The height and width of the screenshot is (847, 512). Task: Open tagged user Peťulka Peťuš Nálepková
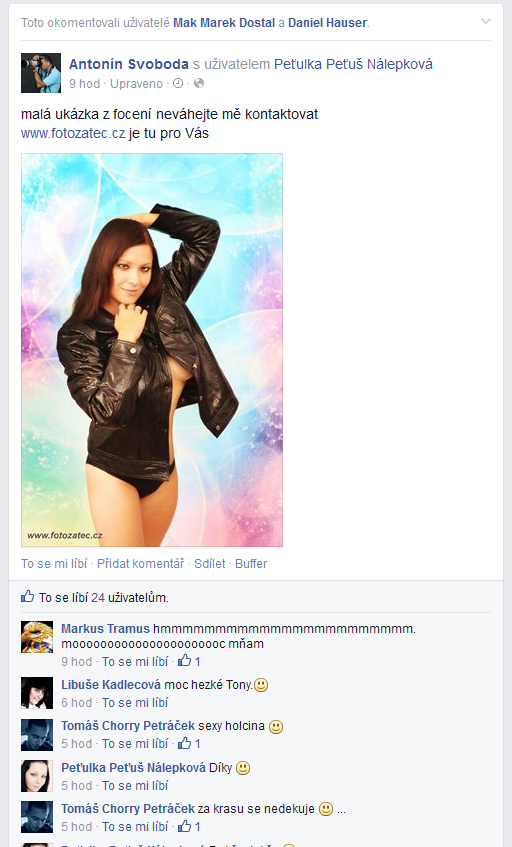[353, 64]
